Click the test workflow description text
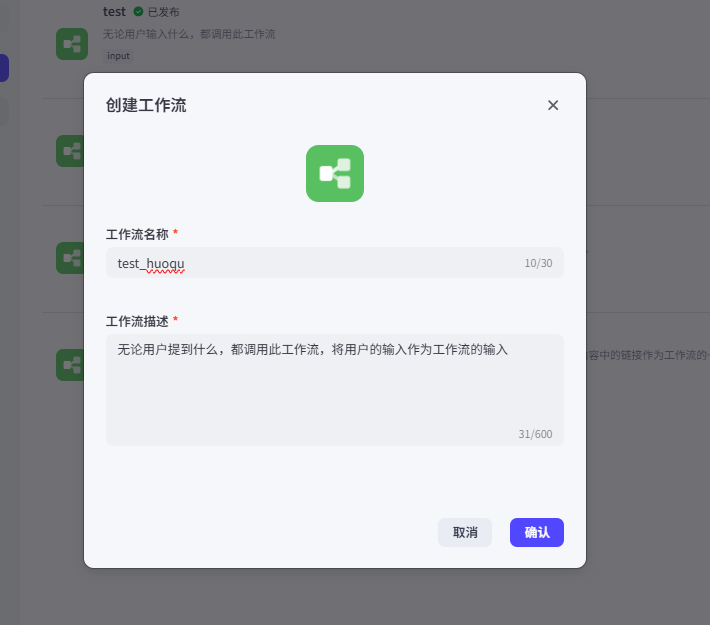The height and width of the screenshot is (625, 710). (x=189, y=34)
